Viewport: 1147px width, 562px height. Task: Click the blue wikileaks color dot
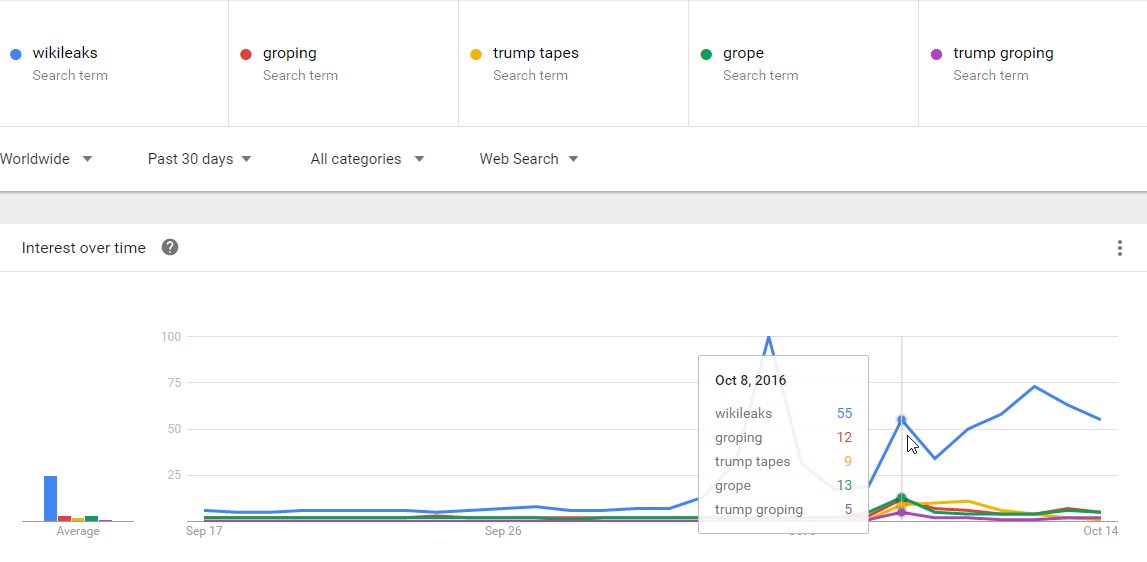click(15, 54)
